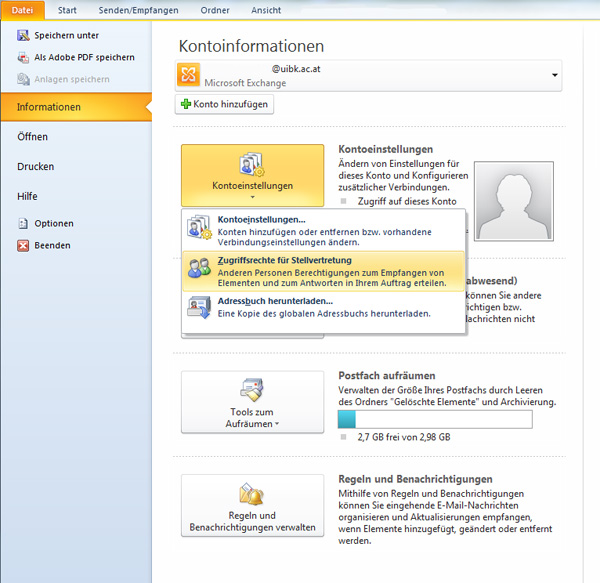Switch to the Ordner tab
The width and height of the screenshot is (600, 583).
[x=215, y=10]
